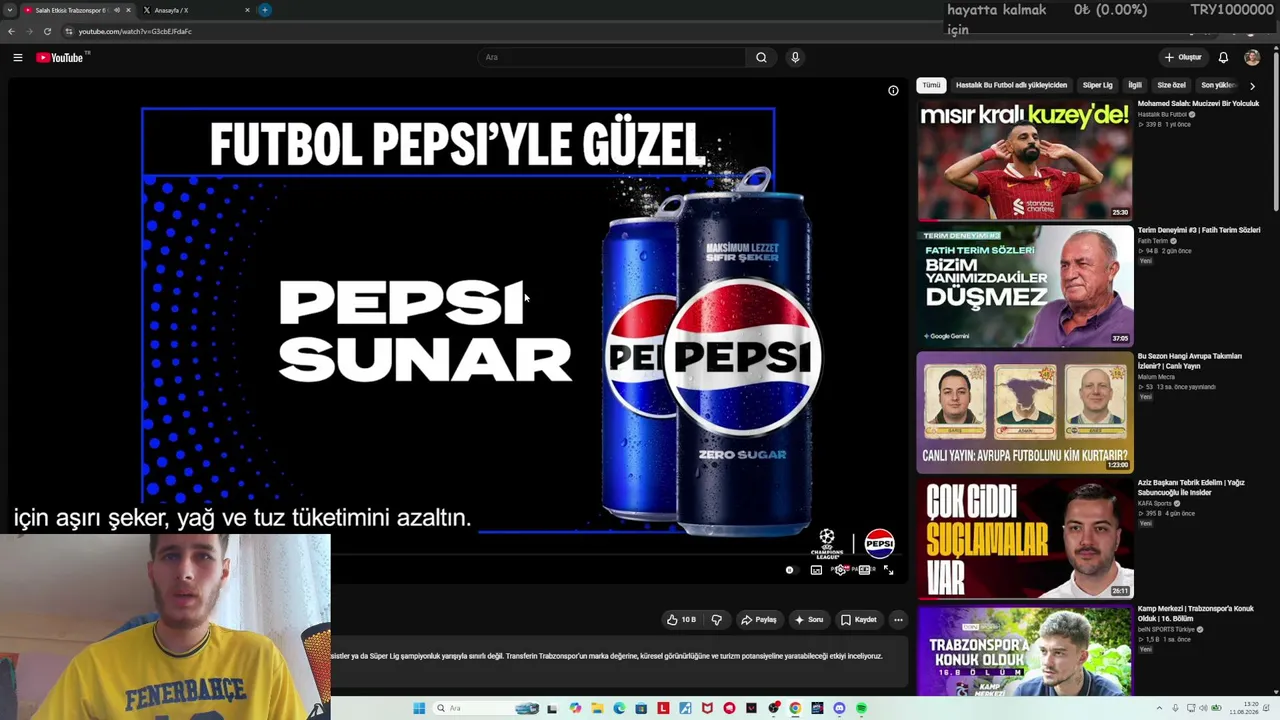1280x720 pixels.
Task: Mute the YouTube tab via speaker icon
Action: pyautogui.click(x=117, y=10)
